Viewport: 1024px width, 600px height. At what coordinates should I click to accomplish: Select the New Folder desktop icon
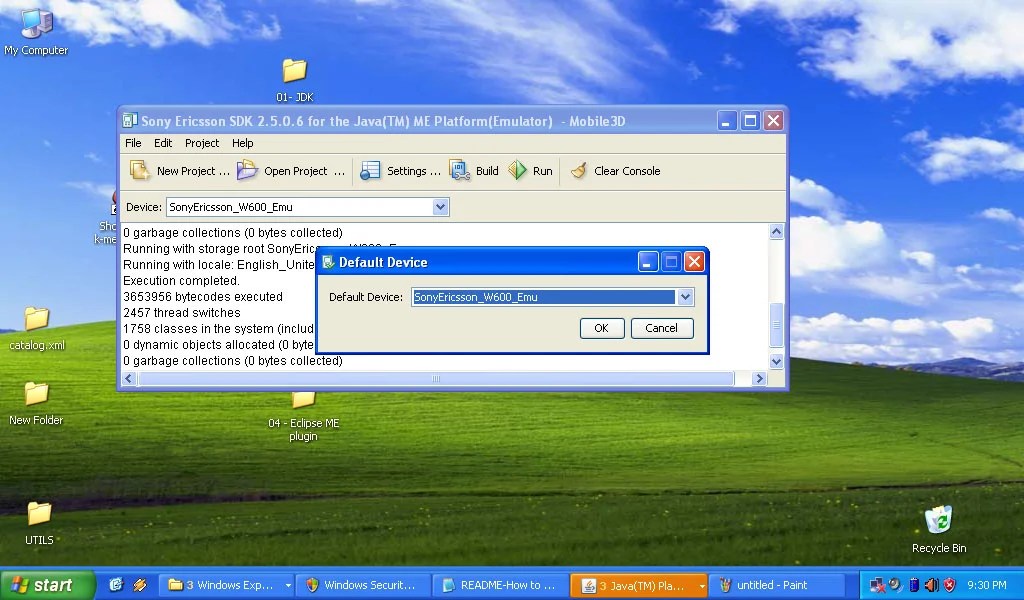(x=36, y=404)
